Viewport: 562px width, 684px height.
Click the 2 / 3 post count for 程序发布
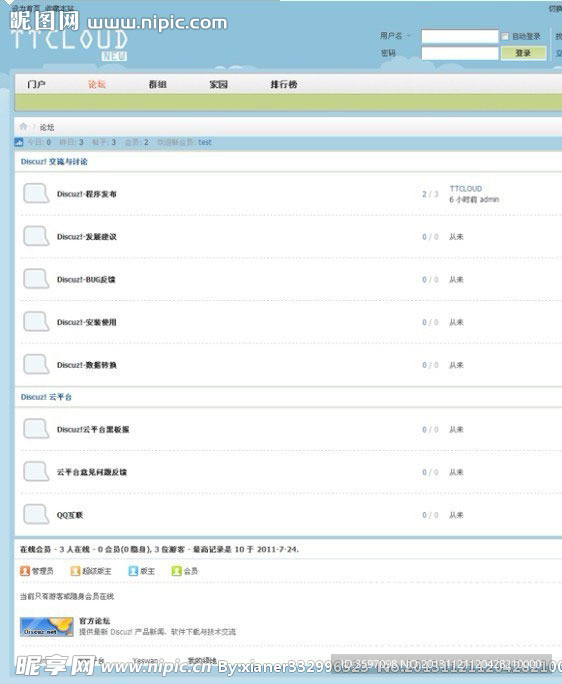(430, 194)
